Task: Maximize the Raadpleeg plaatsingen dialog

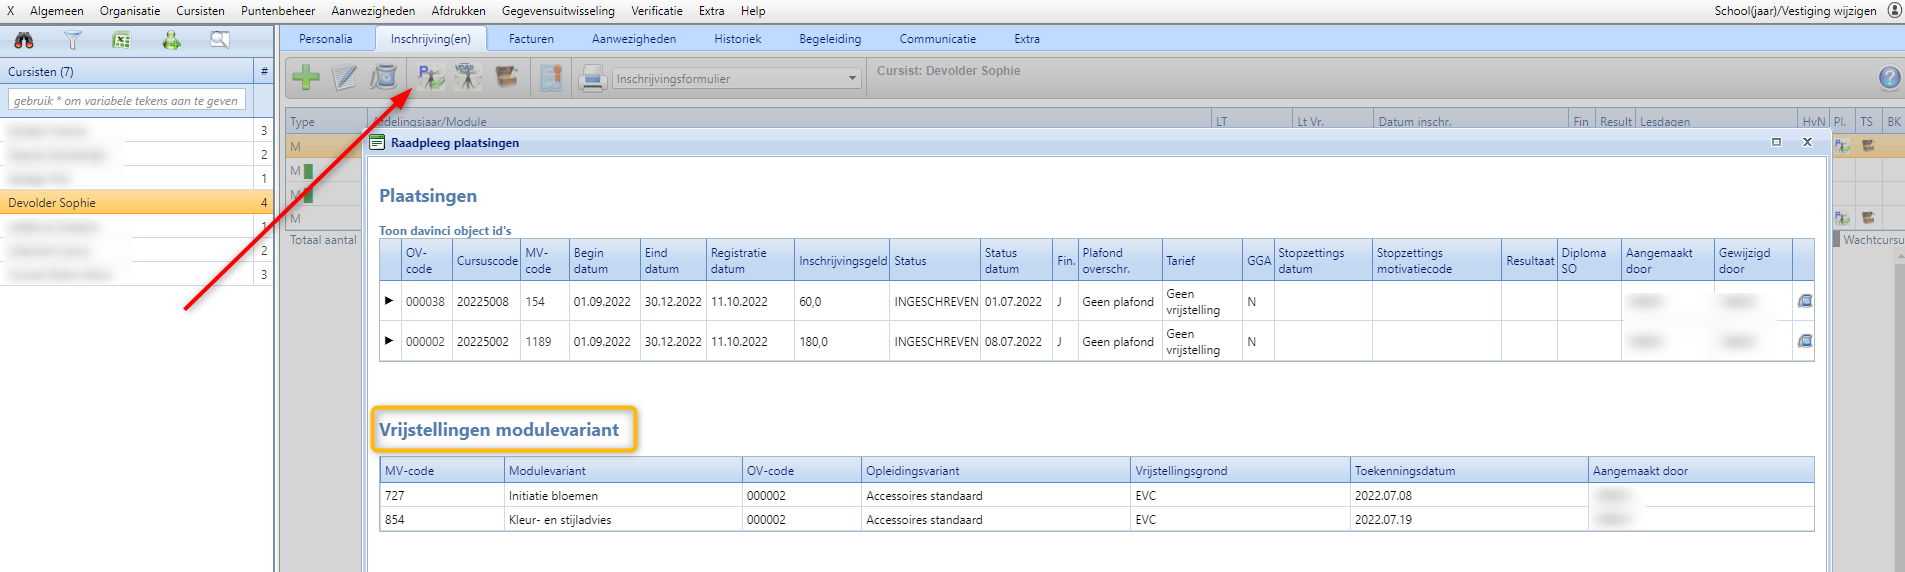Action: 1777,142
